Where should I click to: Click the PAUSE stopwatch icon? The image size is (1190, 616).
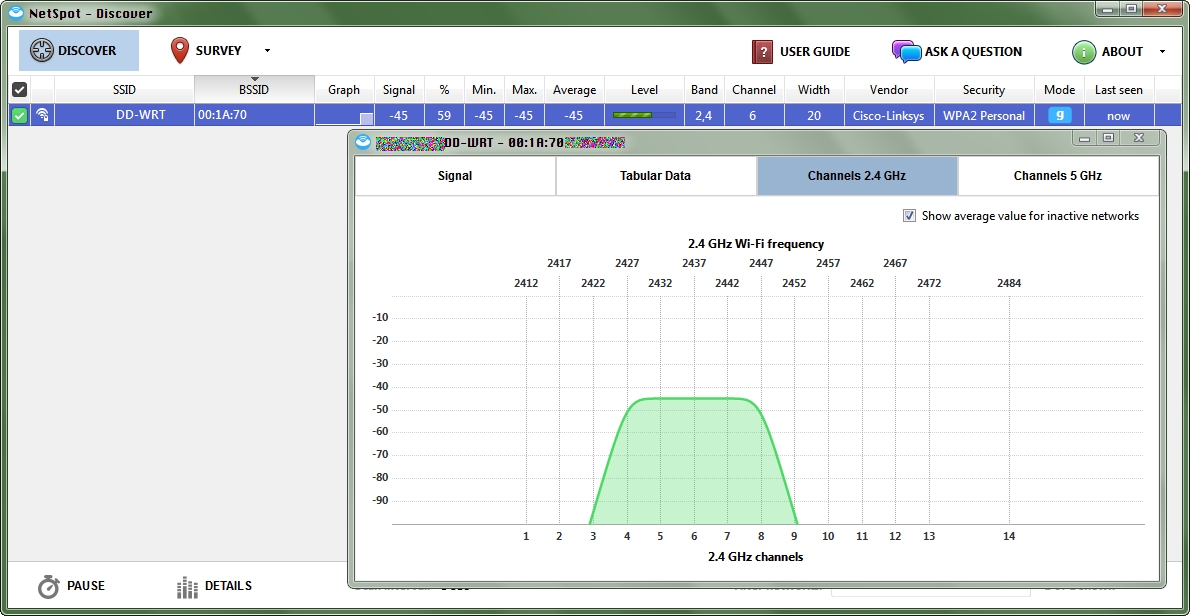pyautogui.click(x=49, y=586)
